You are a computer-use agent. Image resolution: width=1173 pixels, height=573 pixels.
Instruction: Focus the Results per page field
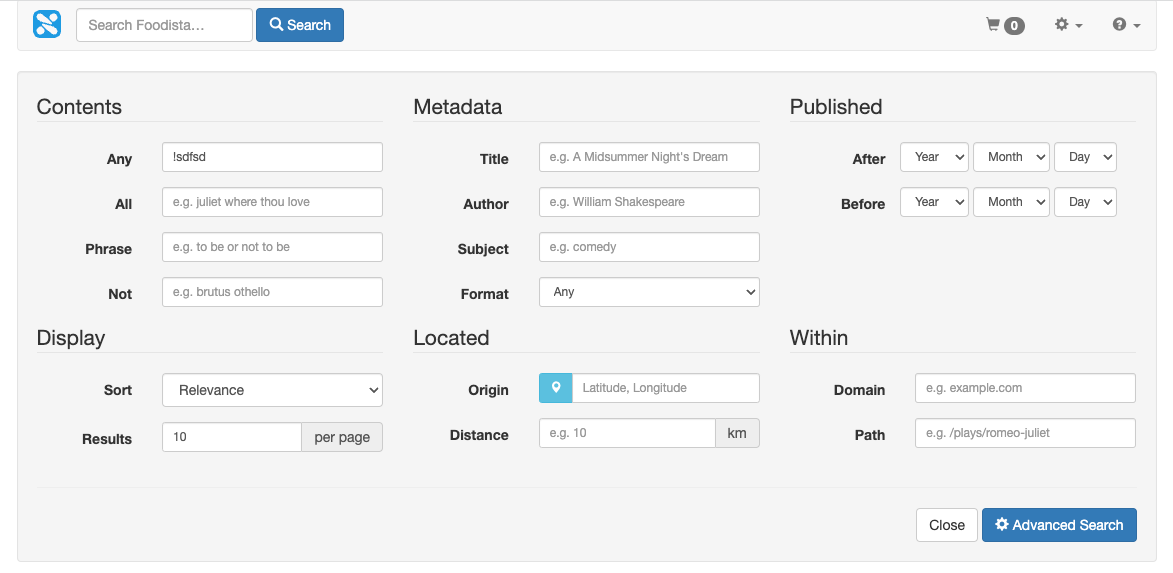pos(231,437)
